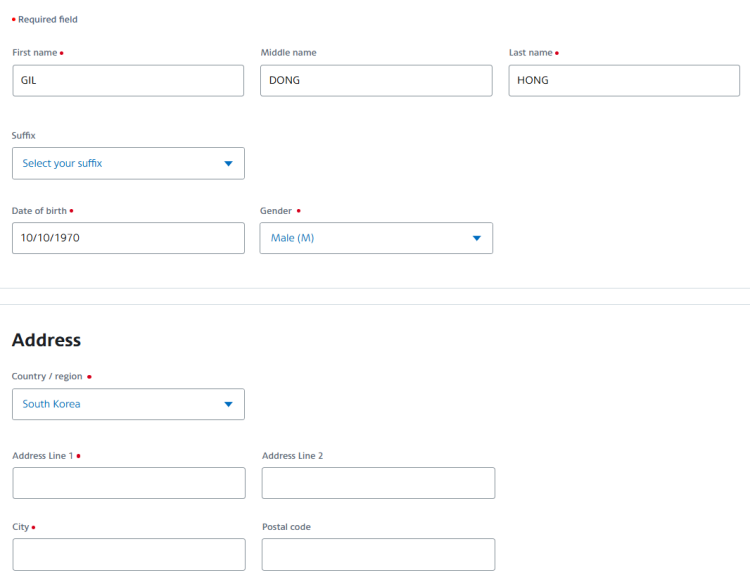This screenshot has height=582, width=750.
Task: Click the 'Select your suffix' placeholder text
Action: [x=62, y=163]
